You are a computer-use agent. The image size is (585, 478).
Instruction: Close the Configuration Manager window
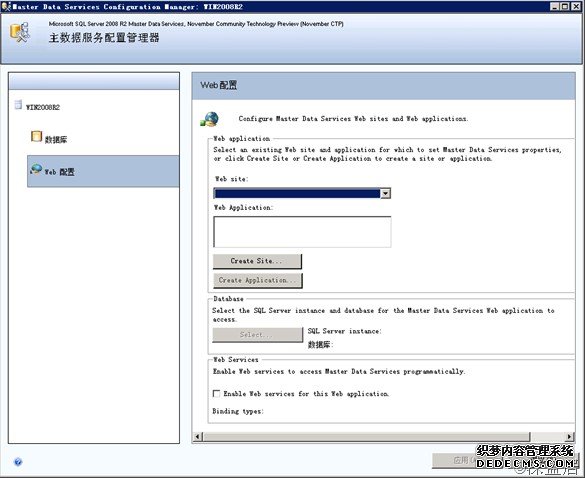click(576, 6)
